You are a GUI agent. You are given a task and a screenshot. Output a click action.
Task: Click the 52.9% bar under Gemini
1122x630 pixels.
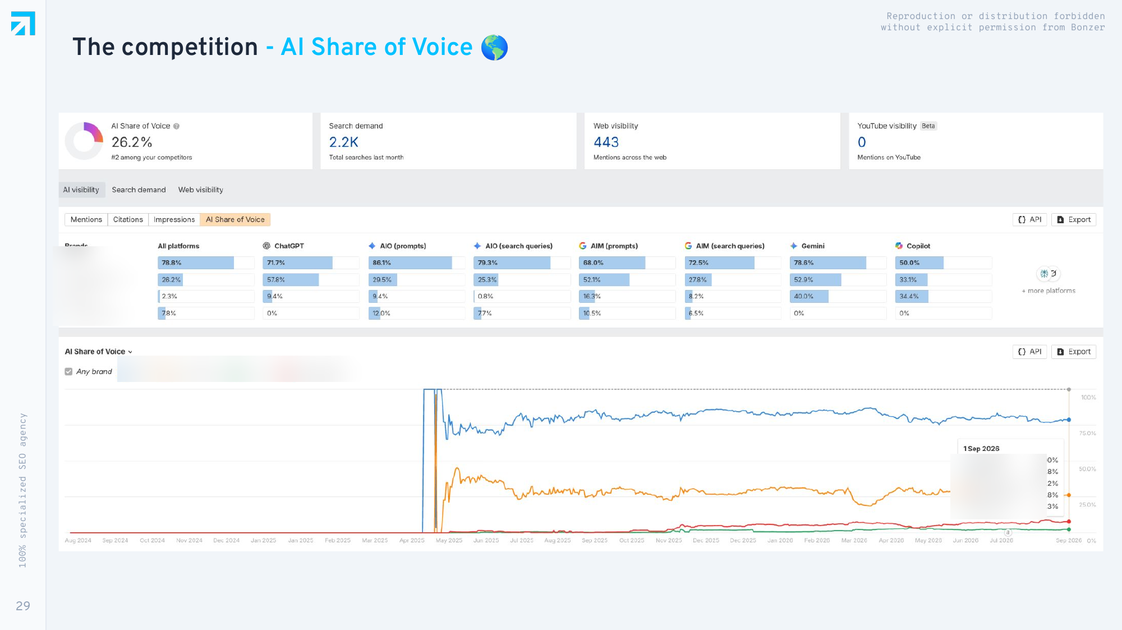coord(816,279)
